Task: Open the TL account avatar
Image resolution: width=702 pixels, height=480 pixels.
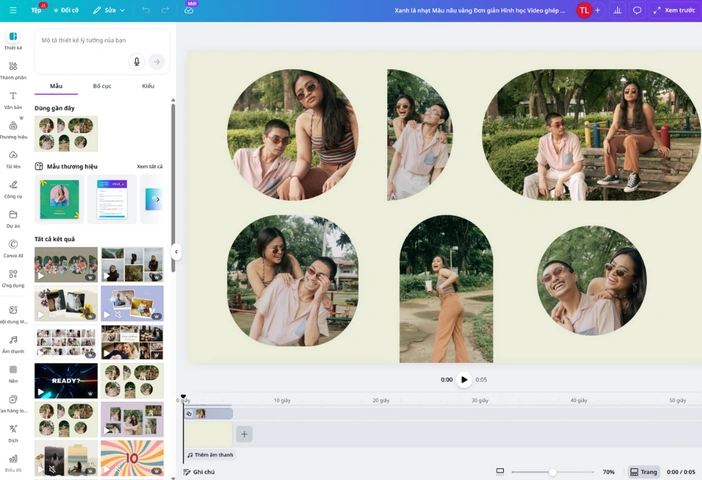Action: click(x=583, y=10)
